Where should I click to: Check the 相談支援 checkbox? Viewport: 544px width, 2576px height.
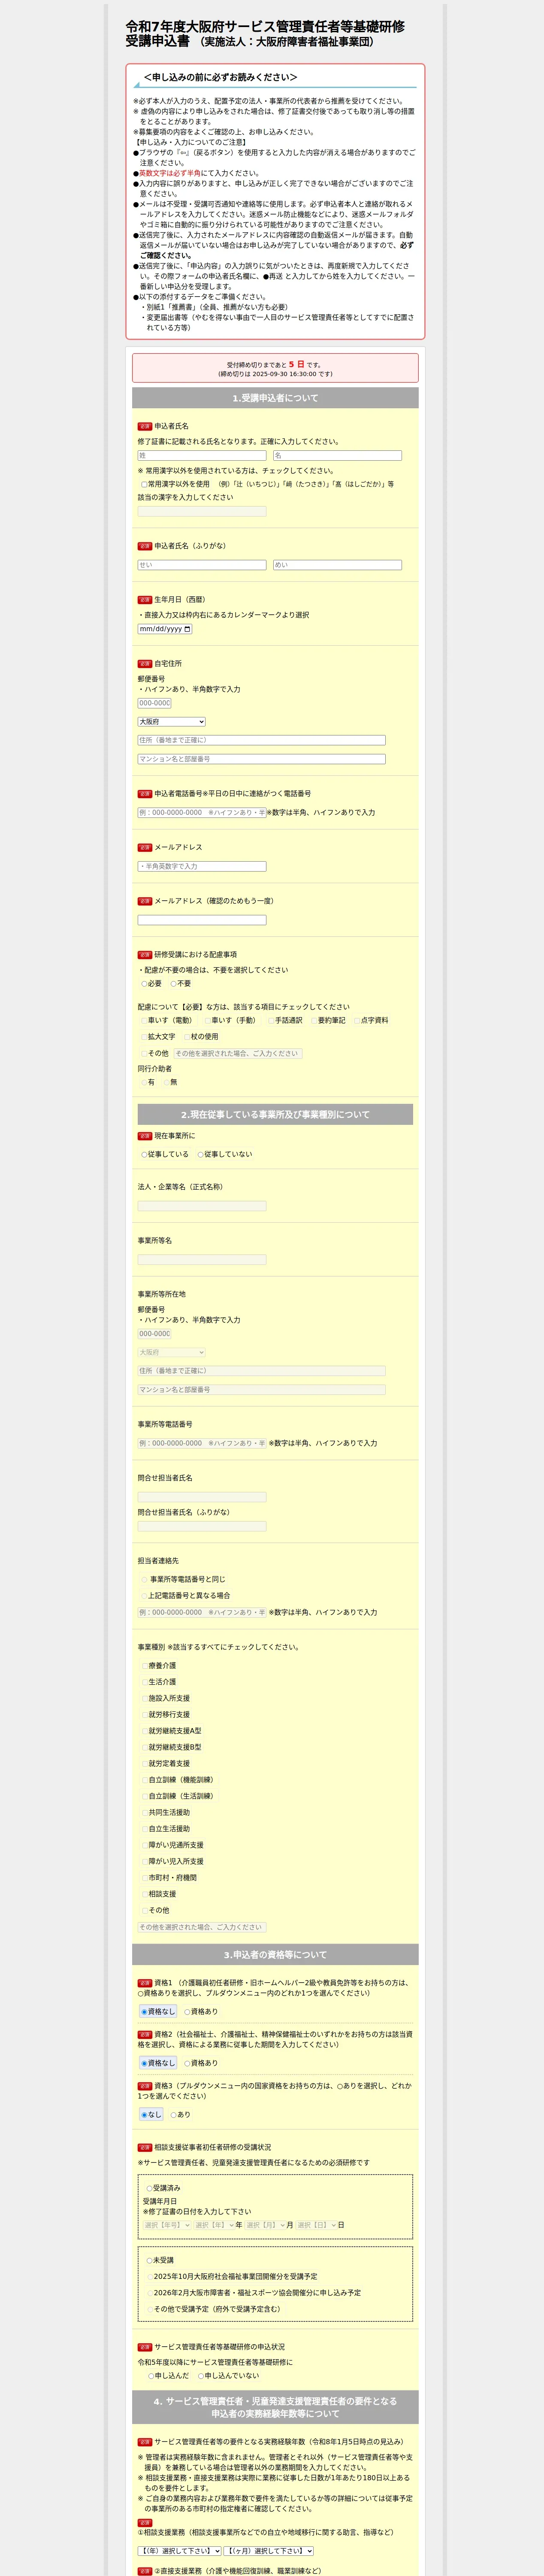[145, 1894]
